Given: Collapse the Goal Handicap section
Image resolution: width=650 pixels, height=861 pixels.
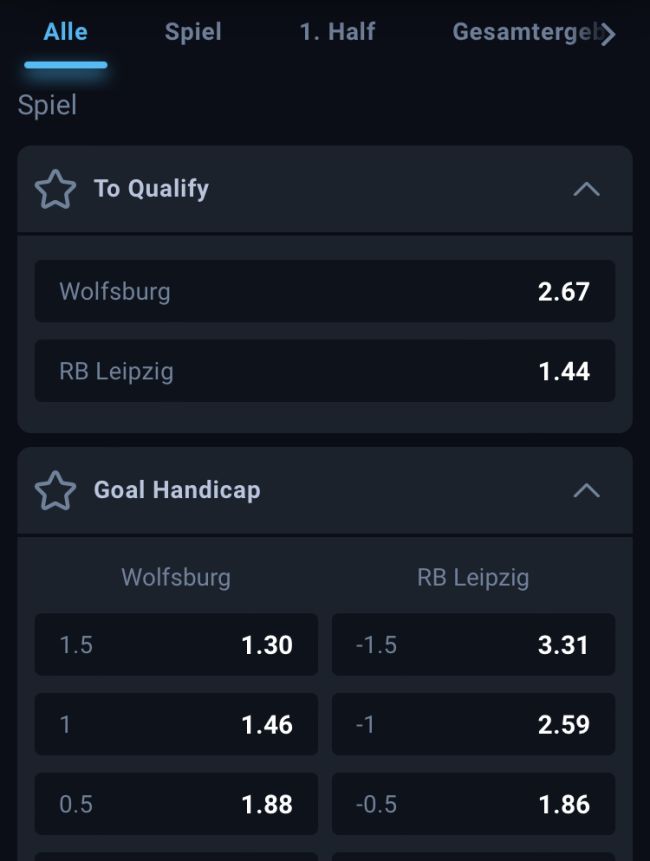Looking at the screenshot, I should click(x=586, y=490).
